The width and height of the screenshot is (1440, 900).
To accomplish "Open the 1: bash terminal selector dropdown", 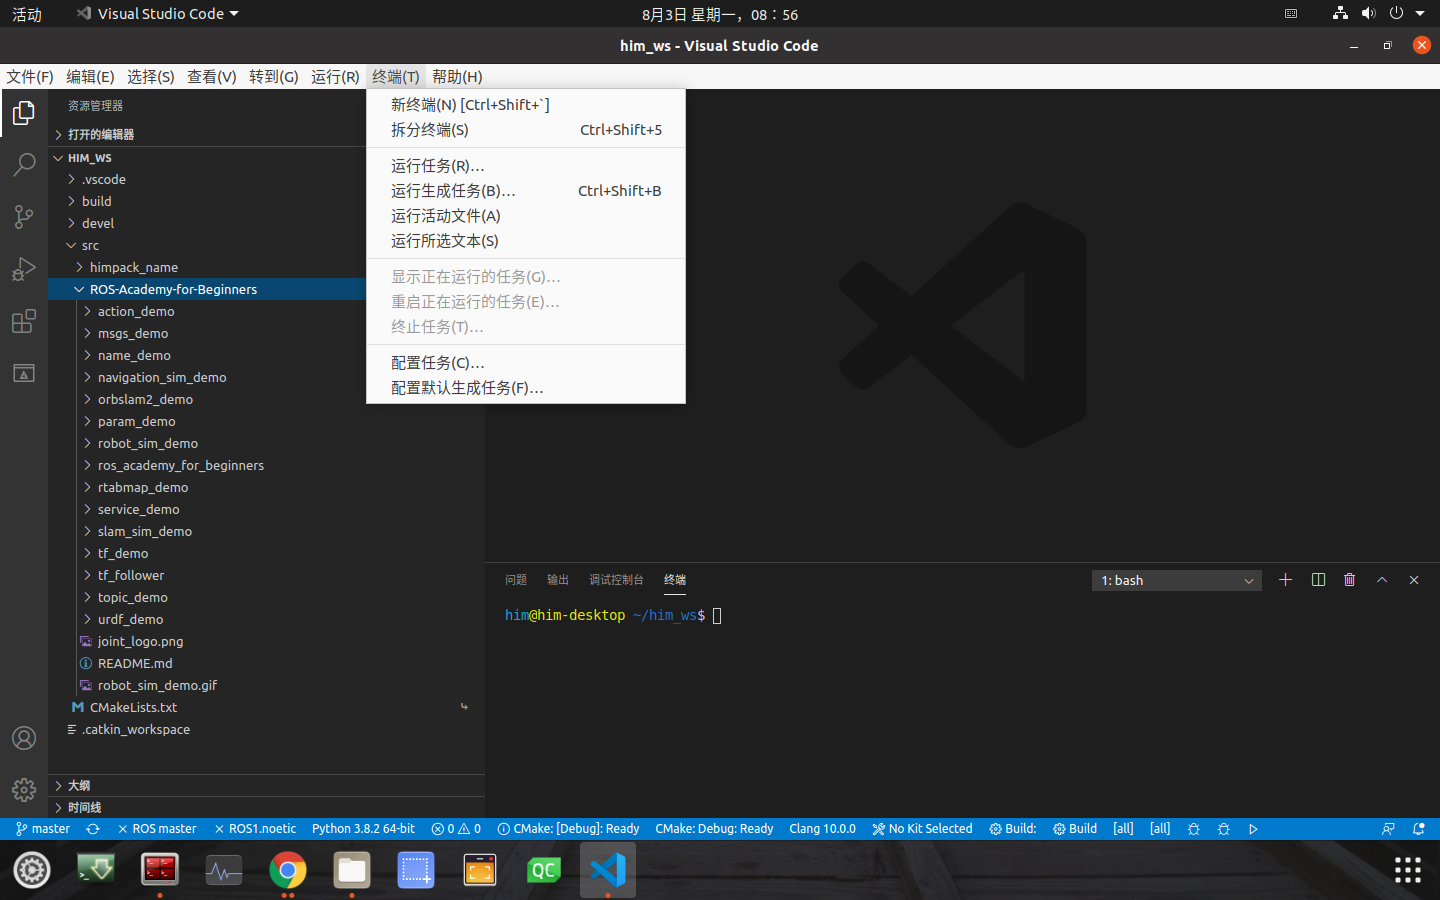I will [1176, 581].
